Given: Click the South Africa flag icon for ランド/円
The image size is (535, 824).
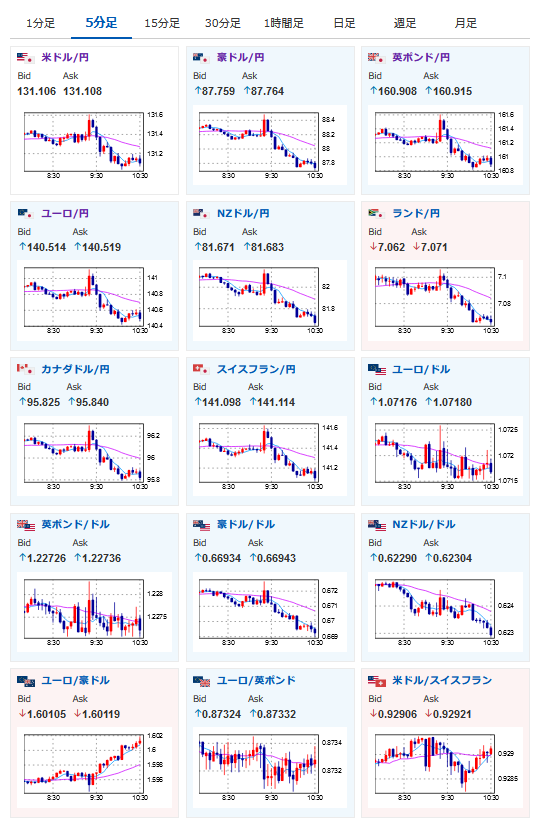Looking at the screenshot, I should (x=376, y=213).
